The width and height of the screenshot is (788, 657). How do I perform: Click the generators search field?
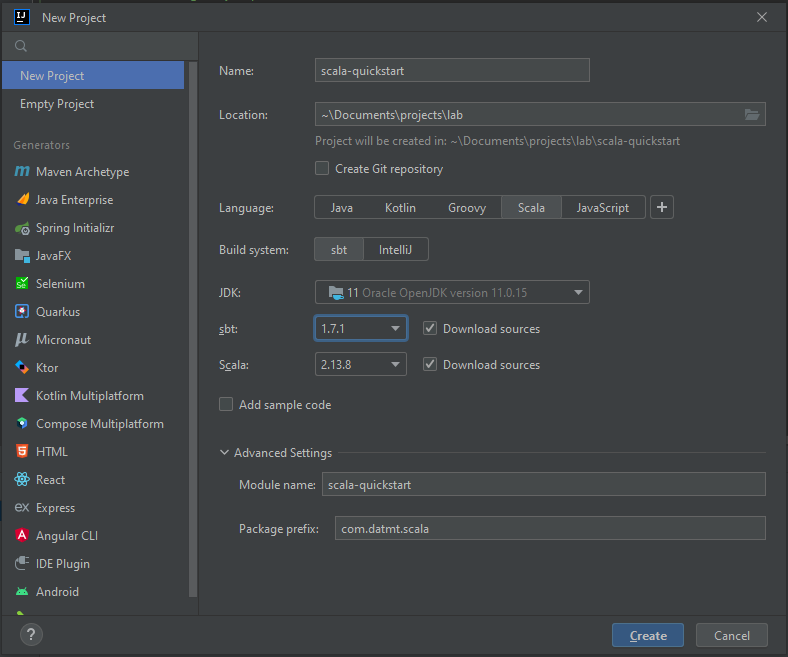(101, 46)
